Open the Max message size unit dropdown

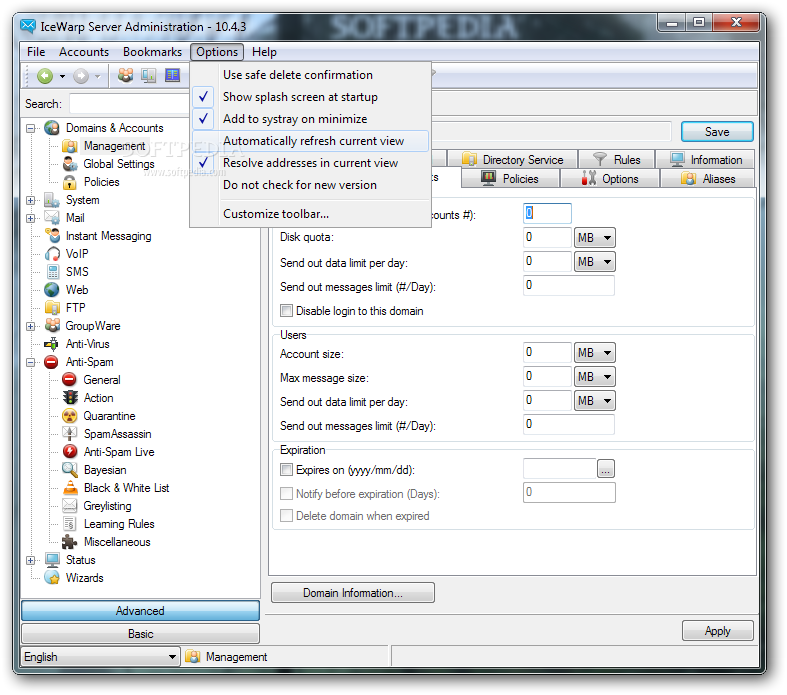point(594,377)
